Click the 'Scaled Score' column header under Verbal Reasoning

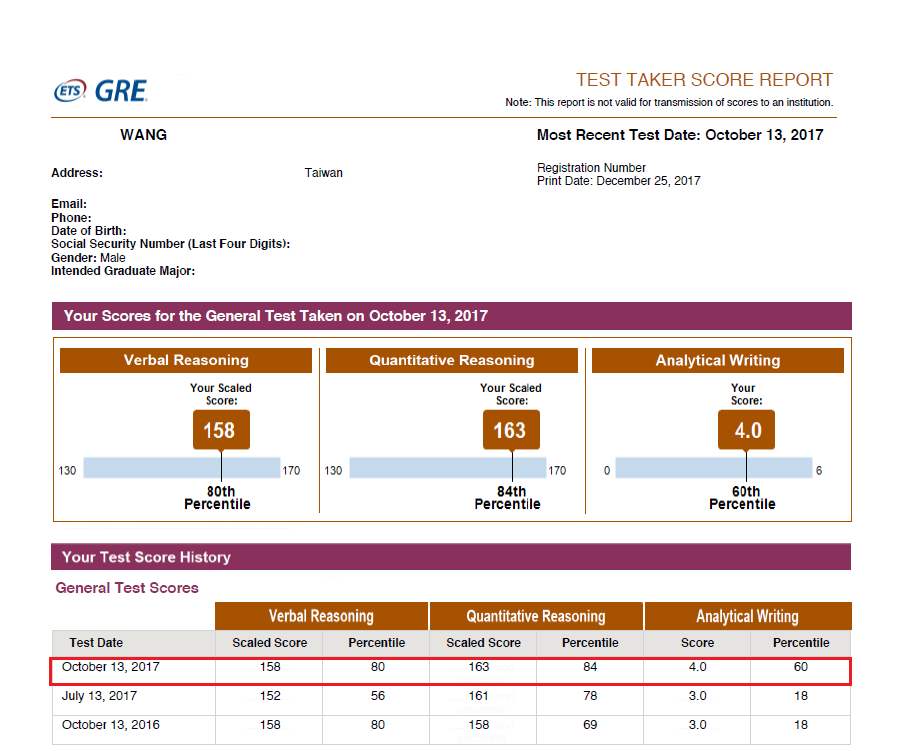pos(270,643)
